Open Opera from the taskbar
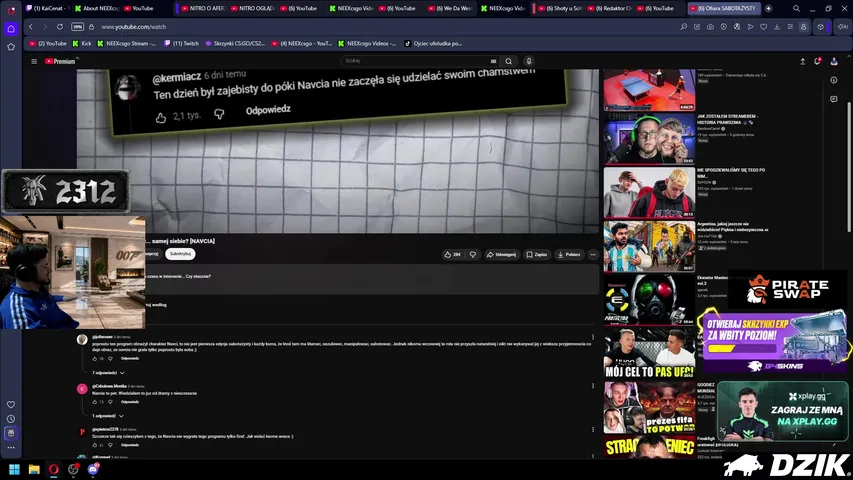 click(x=53, y=469)
